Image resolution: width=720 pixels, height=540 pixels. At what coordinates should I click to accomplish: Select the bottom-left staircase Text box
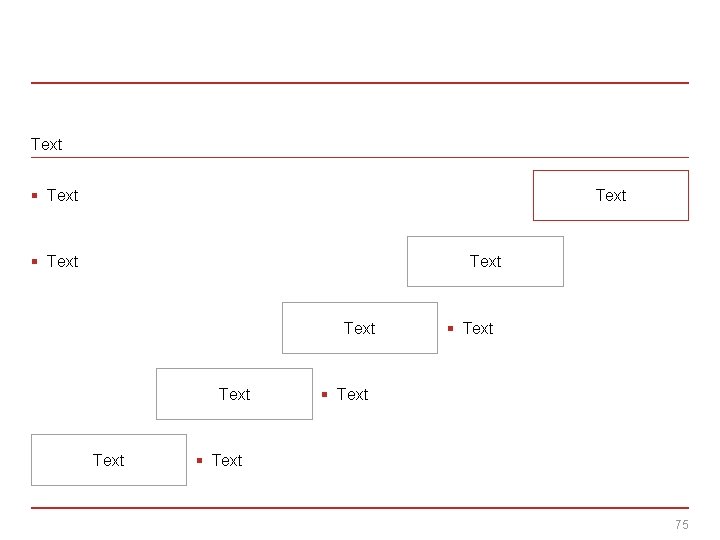tap(108, 460)
